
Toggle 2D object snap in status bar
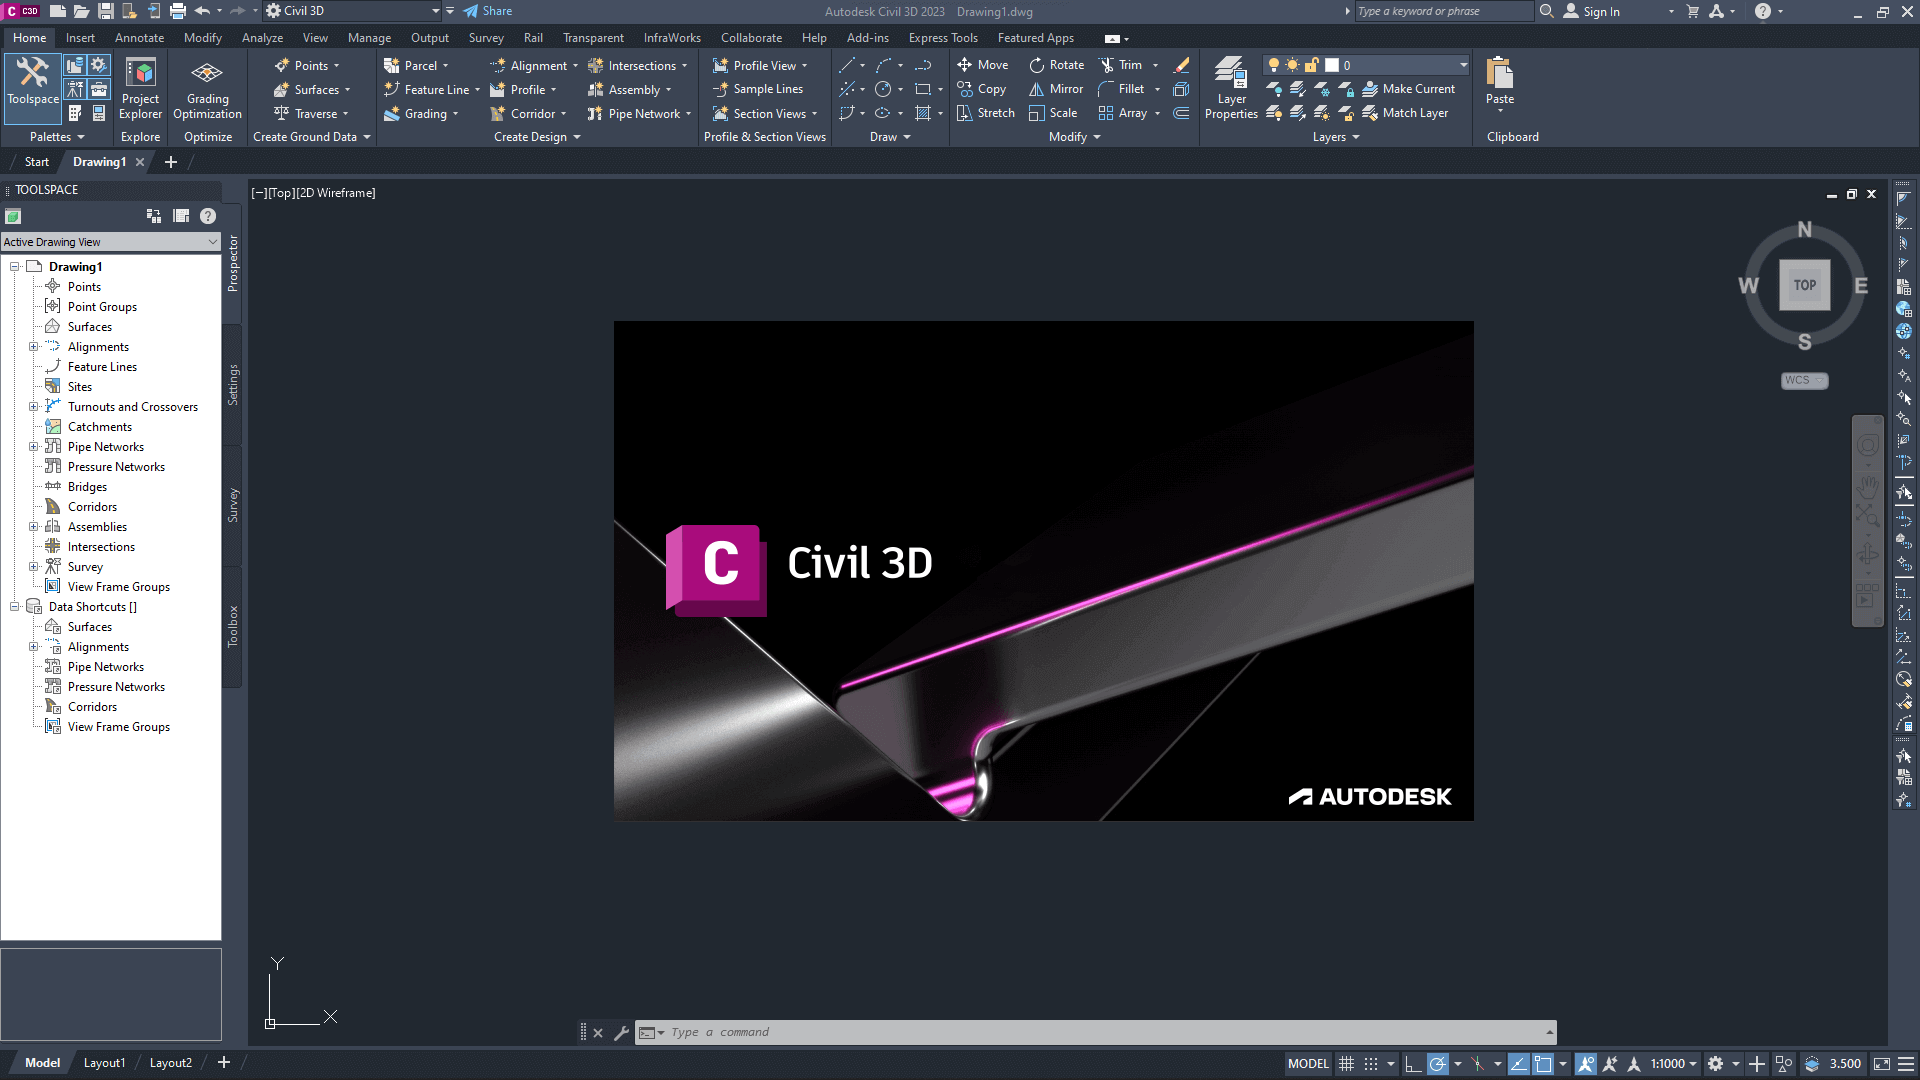click(1543, 1064)
